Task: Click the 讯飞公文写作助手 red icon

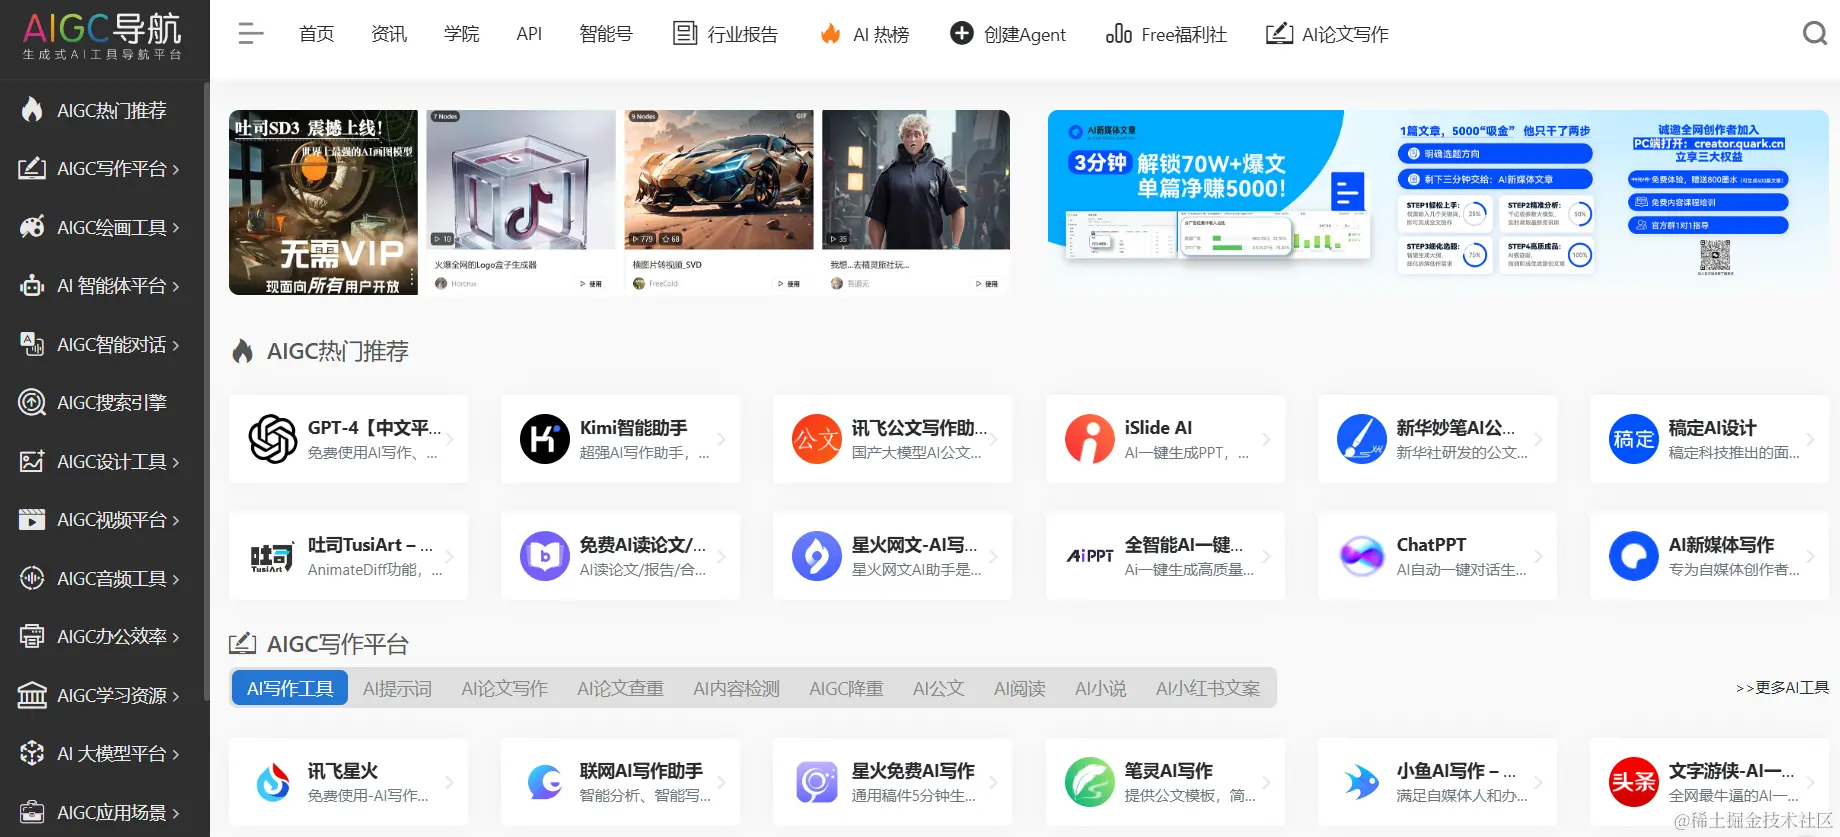Action: point(817,439)
